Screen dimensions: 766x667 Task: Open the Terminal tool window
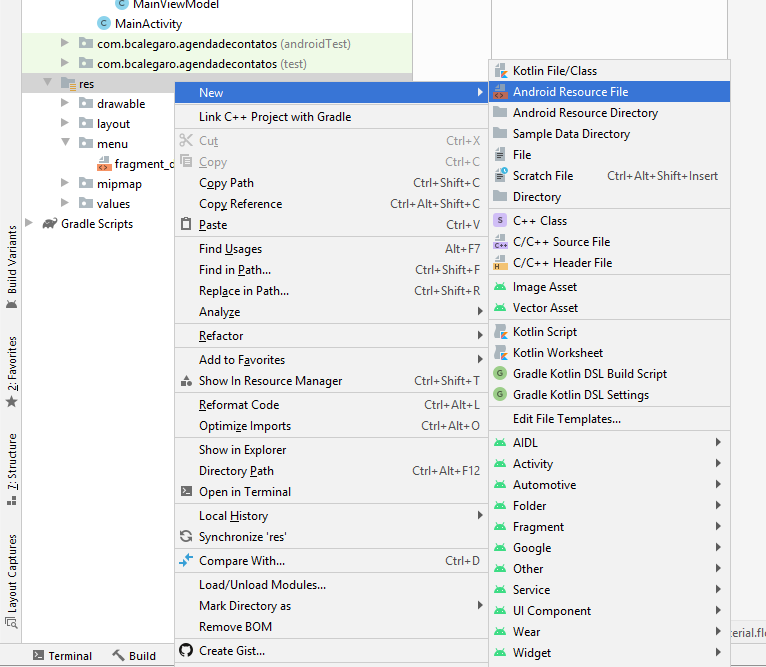[61, 656]
